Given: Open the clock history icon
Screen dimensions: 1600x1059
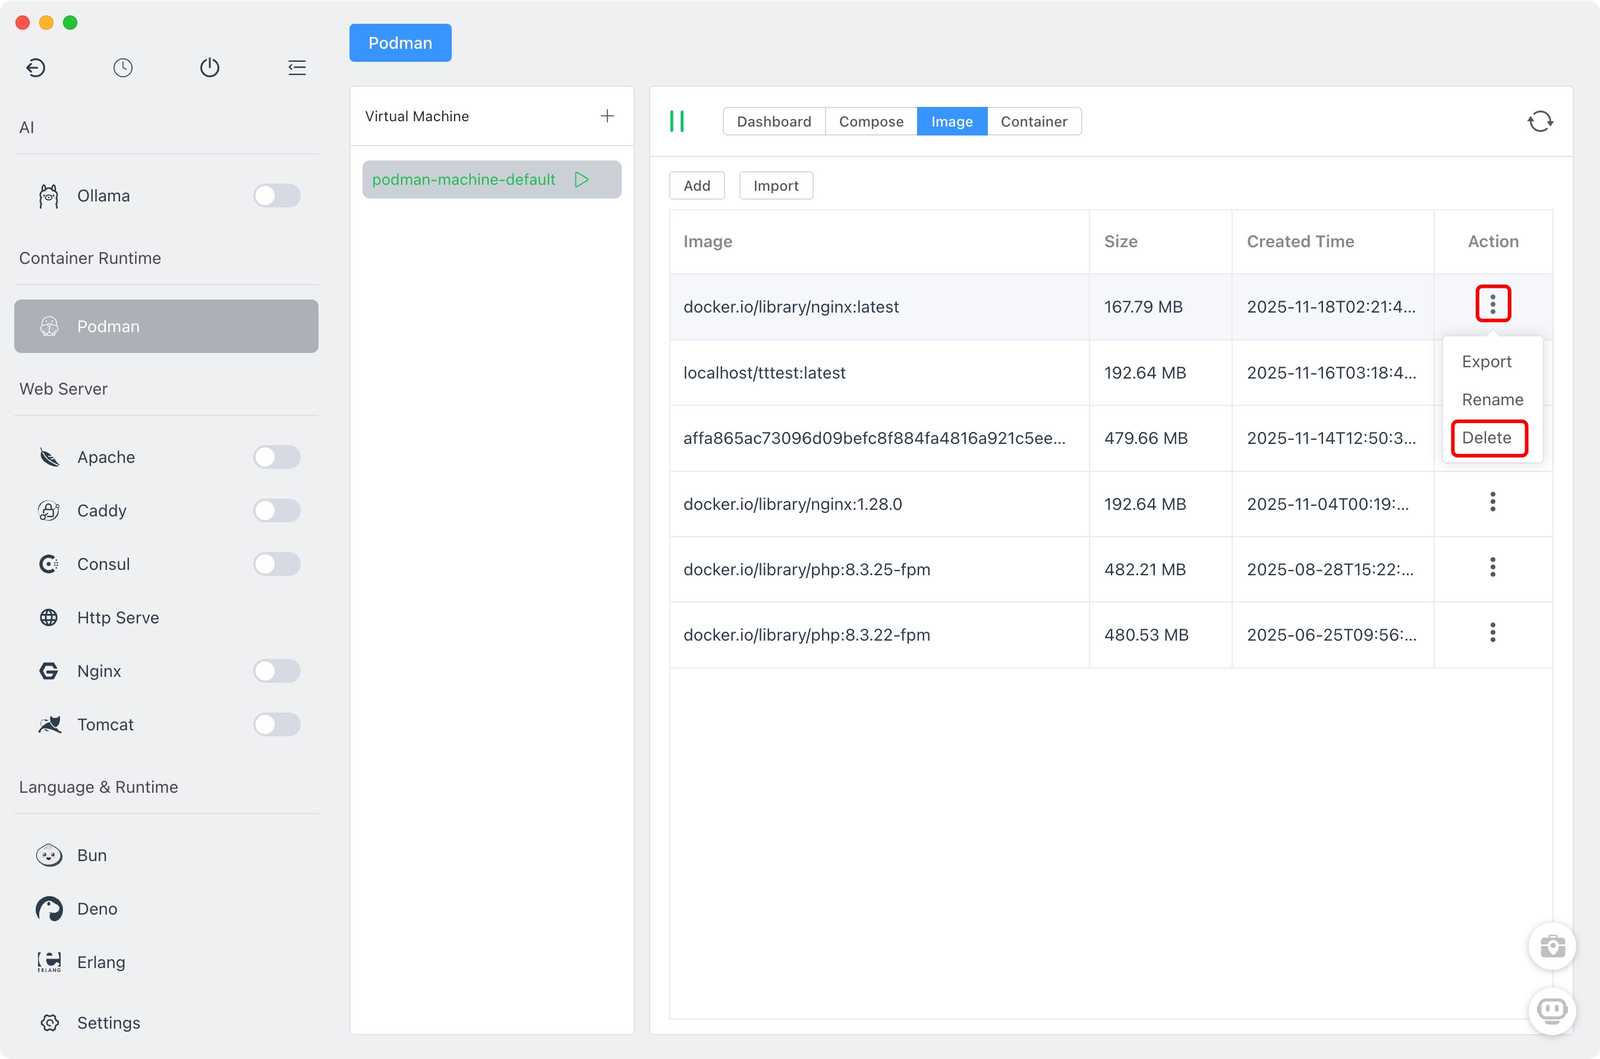Looking at the screenshot, I should pyautogui.click(x=123, y=68).
